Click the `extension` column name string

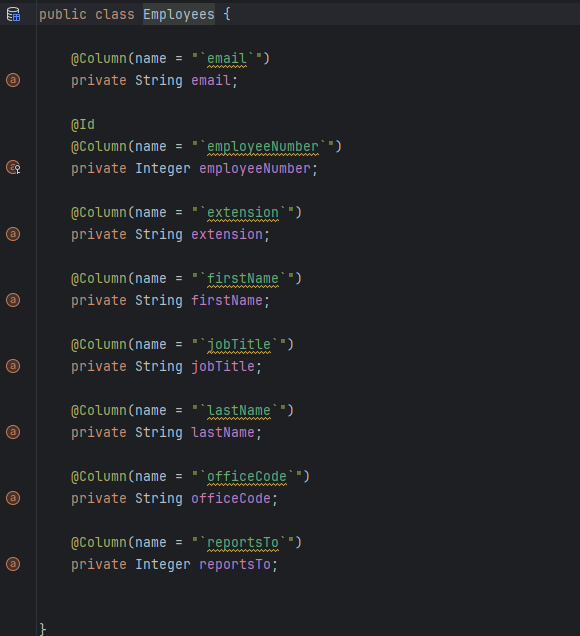coord(243,213)
